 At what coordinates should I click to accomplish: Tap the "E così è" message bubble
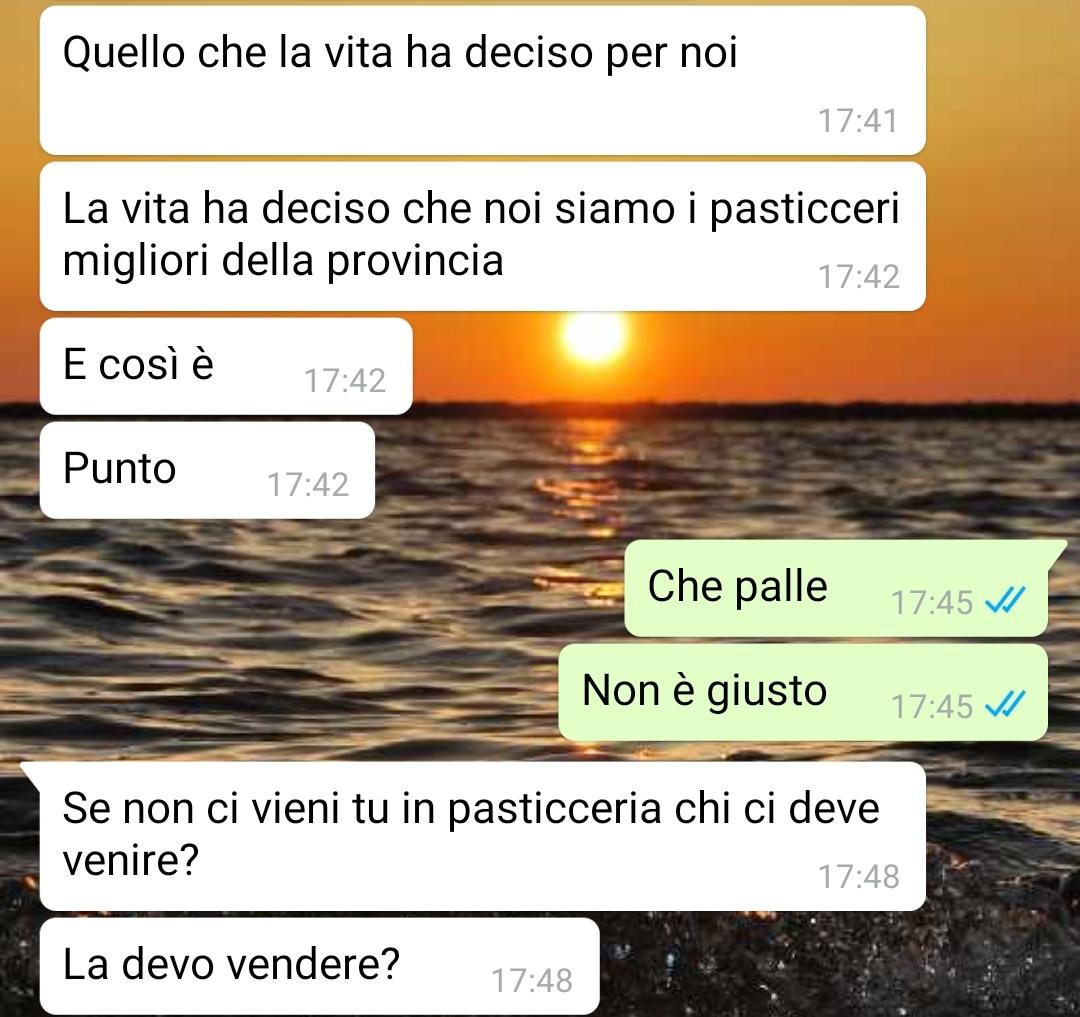[227, 366]
